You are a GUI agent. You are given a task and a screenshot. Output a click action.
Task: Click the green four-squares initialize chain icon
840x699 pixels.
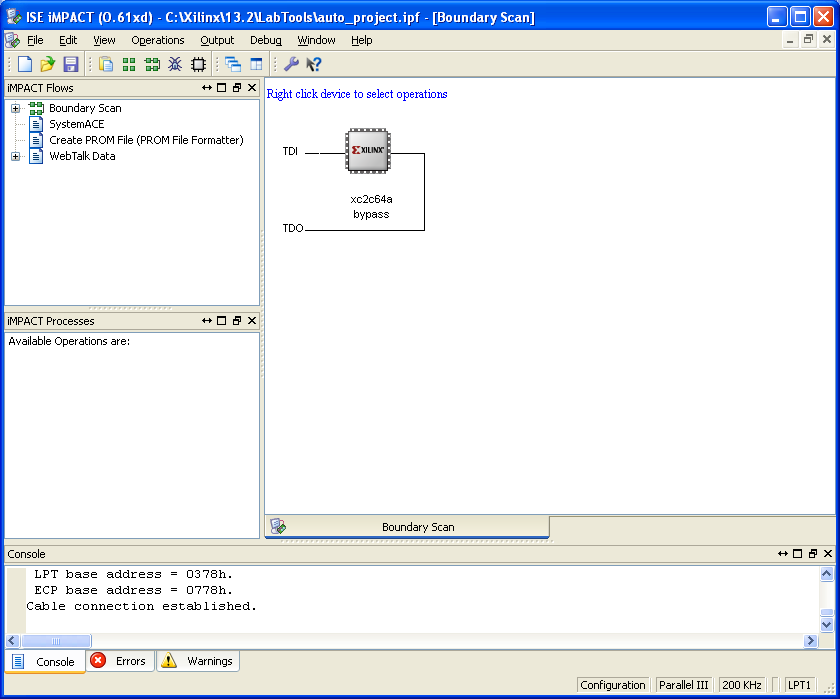click(129, 64)
